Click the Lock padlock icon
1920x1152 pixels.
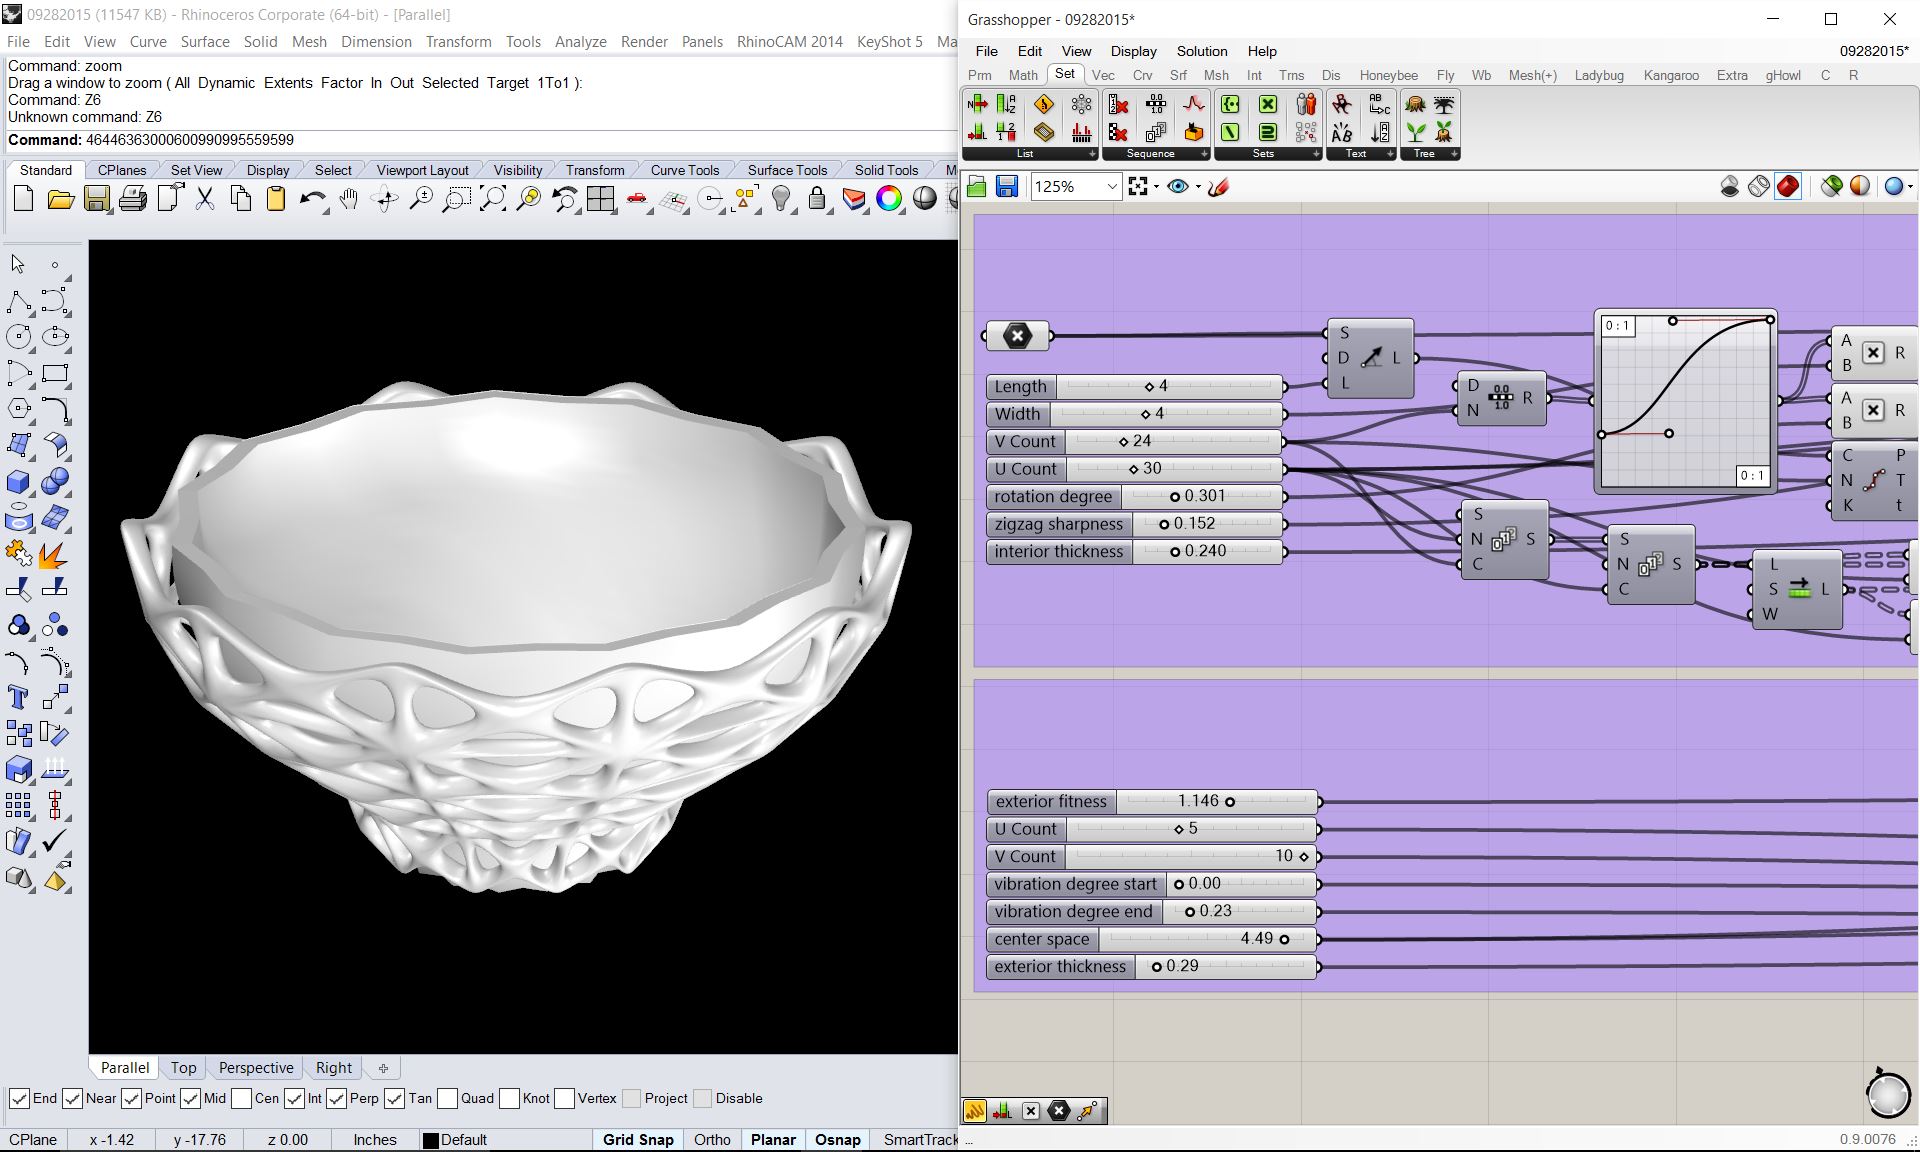[x=817, y=199]
